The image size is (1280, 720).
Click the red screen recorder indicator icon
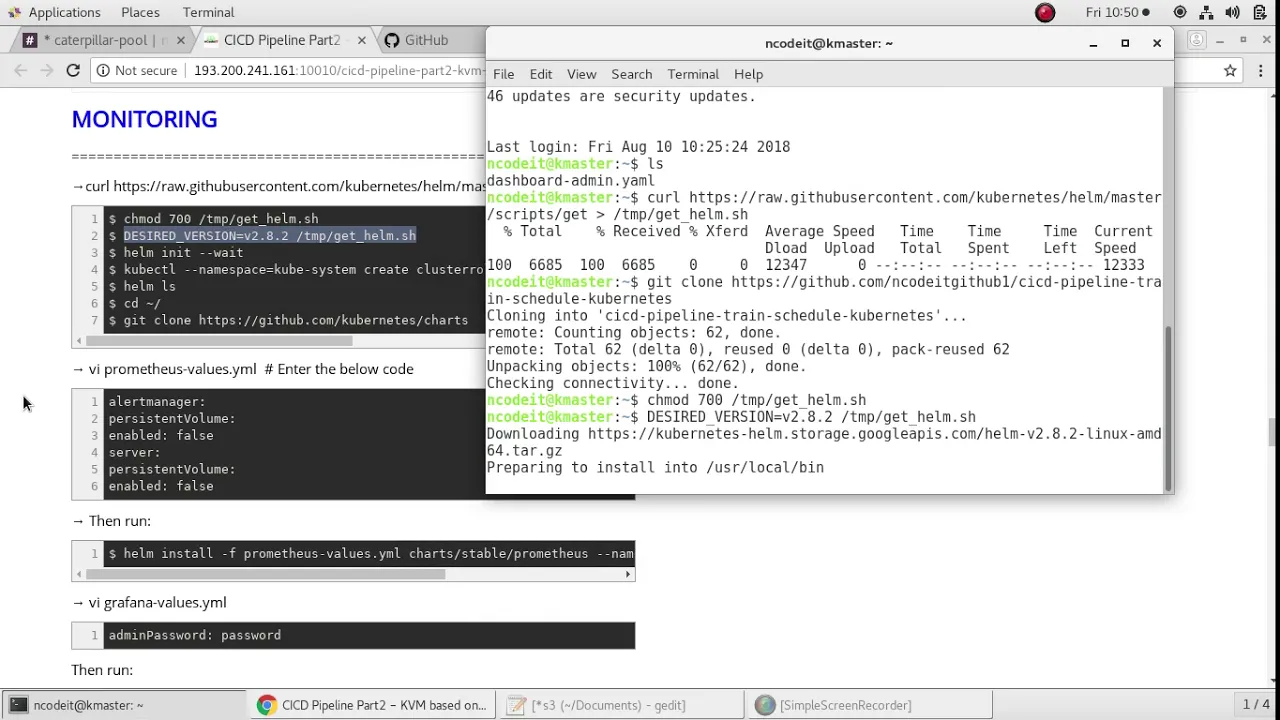click(x=1045, y=13)
